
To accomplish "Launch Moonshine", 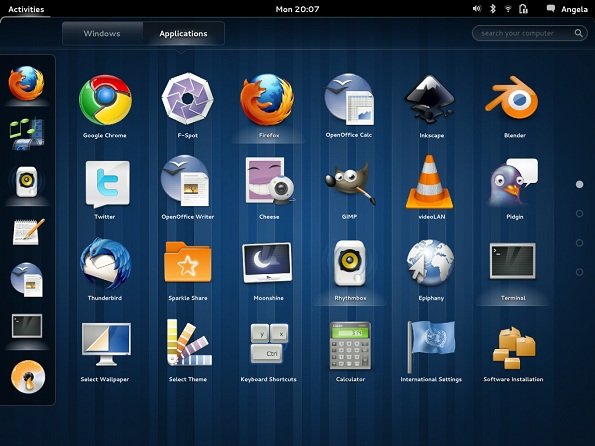I will coord(267,263).
